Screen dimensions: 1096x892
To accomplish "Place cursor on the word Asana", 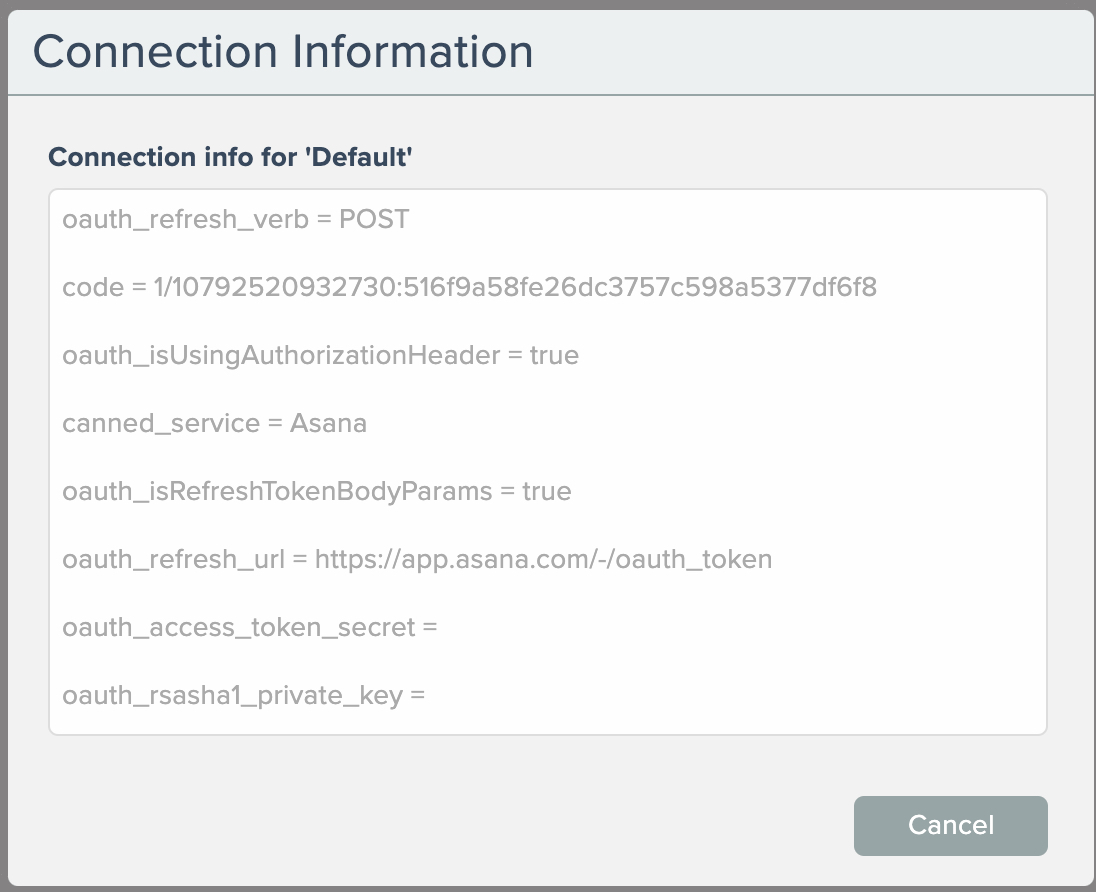I will click(328, 423).
